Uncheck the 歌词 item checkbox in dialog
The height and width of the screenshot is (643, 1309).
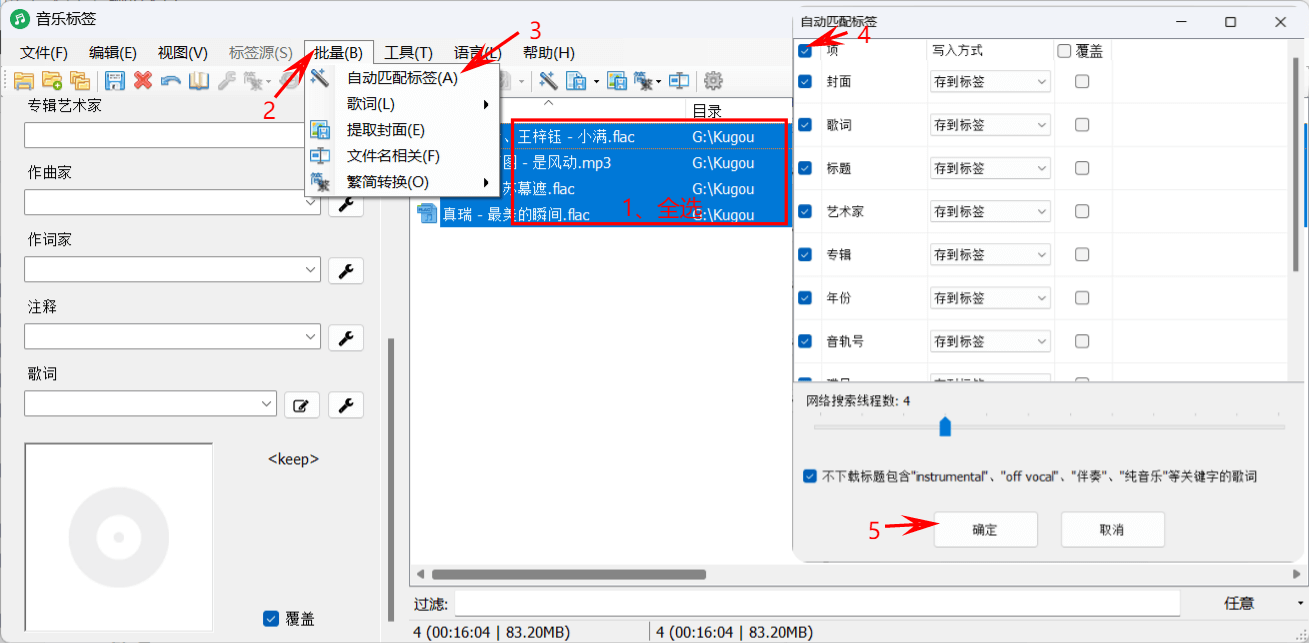805,125
